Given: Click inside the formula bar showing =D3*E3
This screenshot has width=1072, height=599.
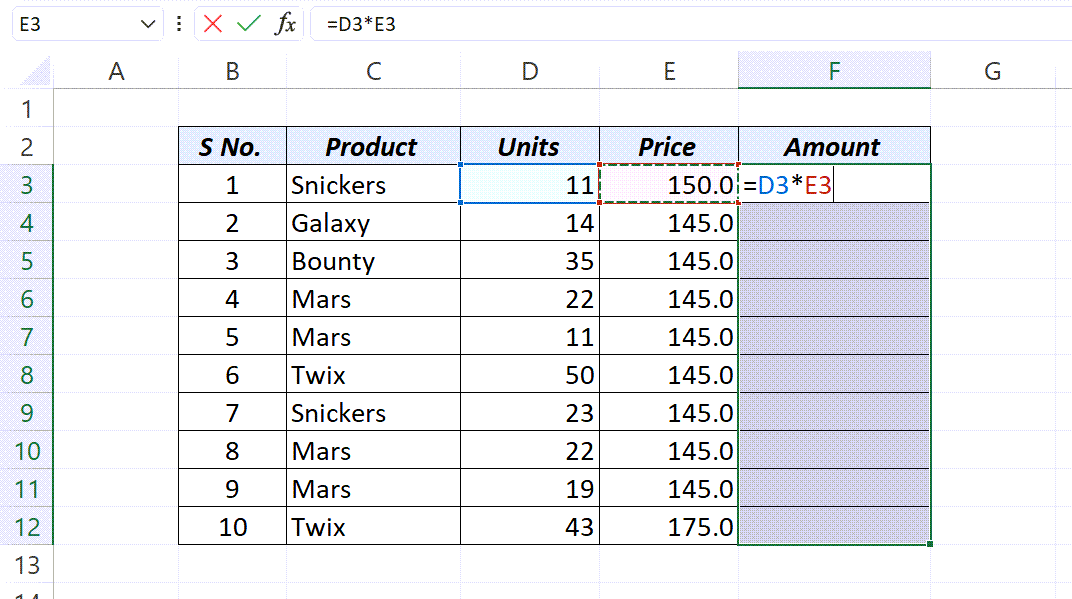Looking at the screenshot, I should click(400, 23).
